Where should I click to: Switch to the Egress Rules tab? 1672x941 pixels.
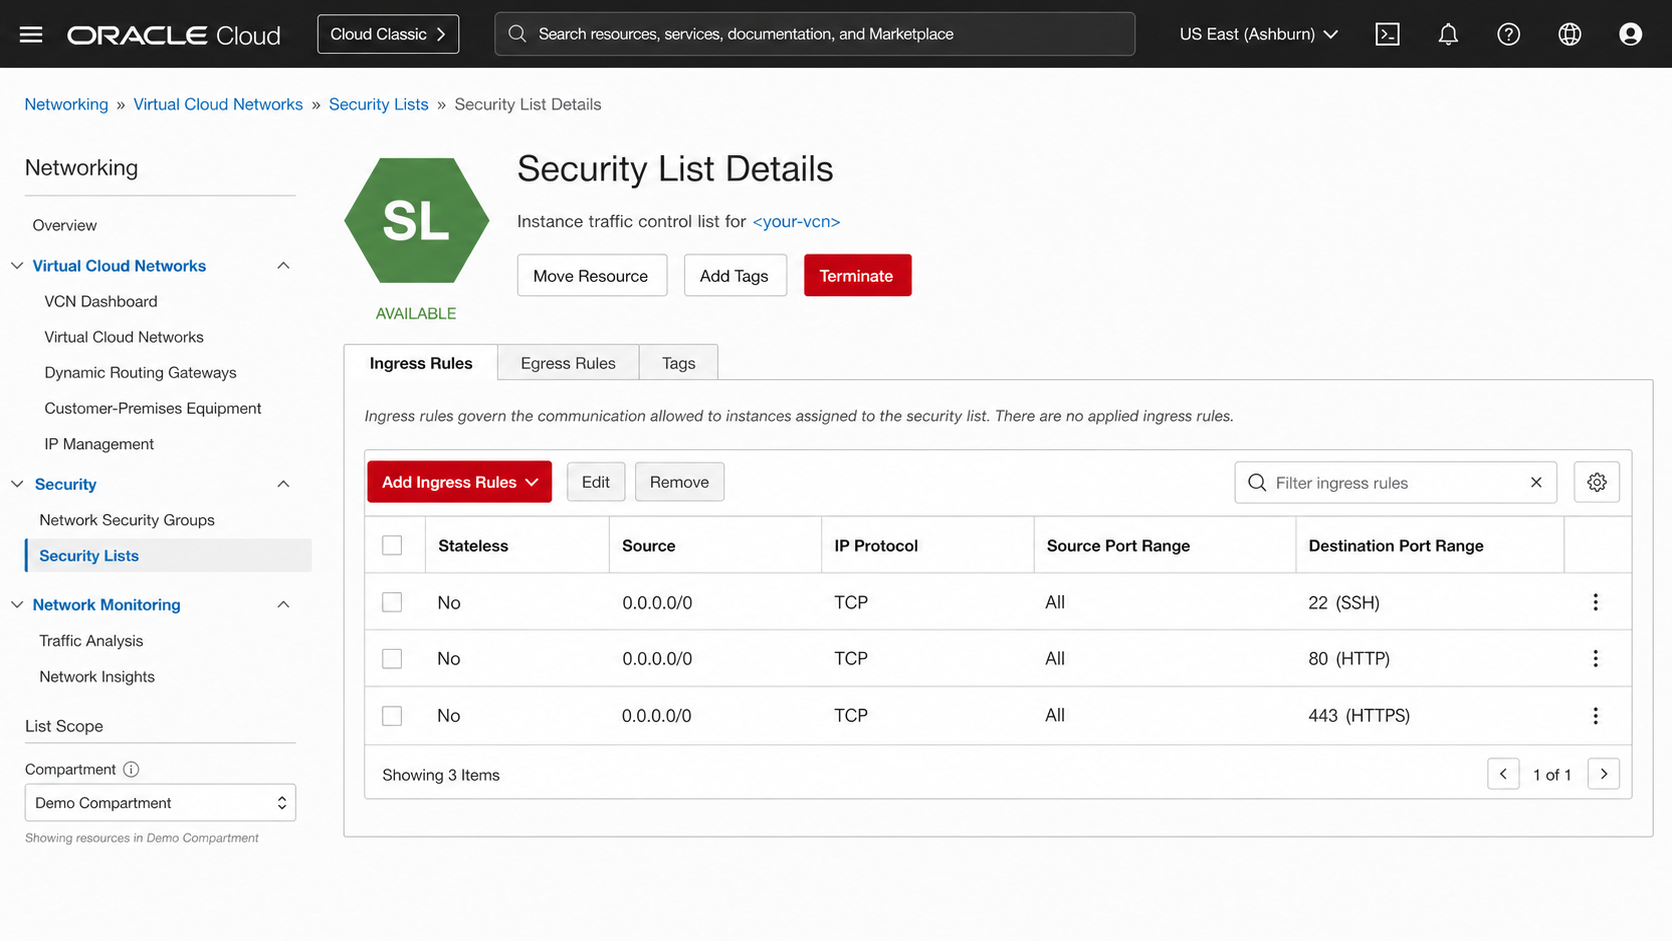coord(568,363)
